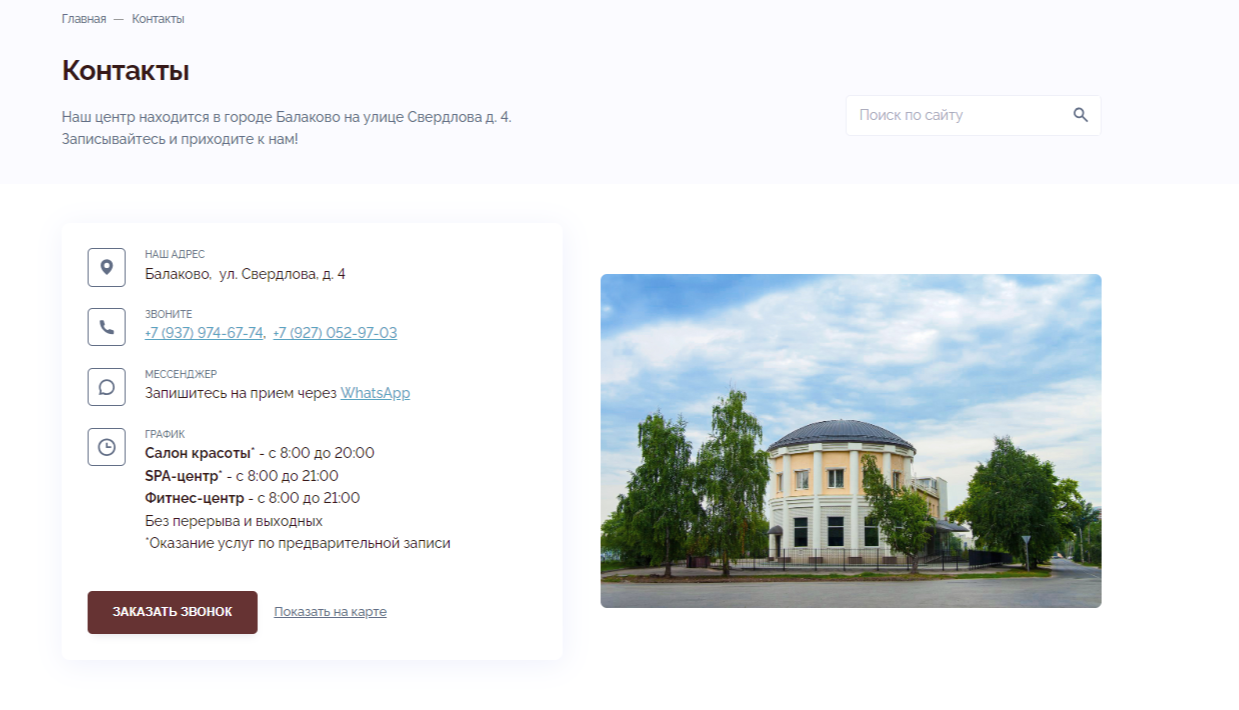Viewport: 1239px width, 710px height.
Task: Click the location pin icon beside the address
Action: point(107,267)
